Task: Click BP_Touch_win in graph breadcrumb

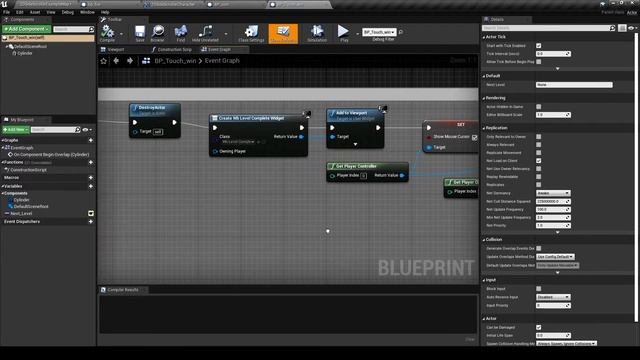Action: coord(175,61)
